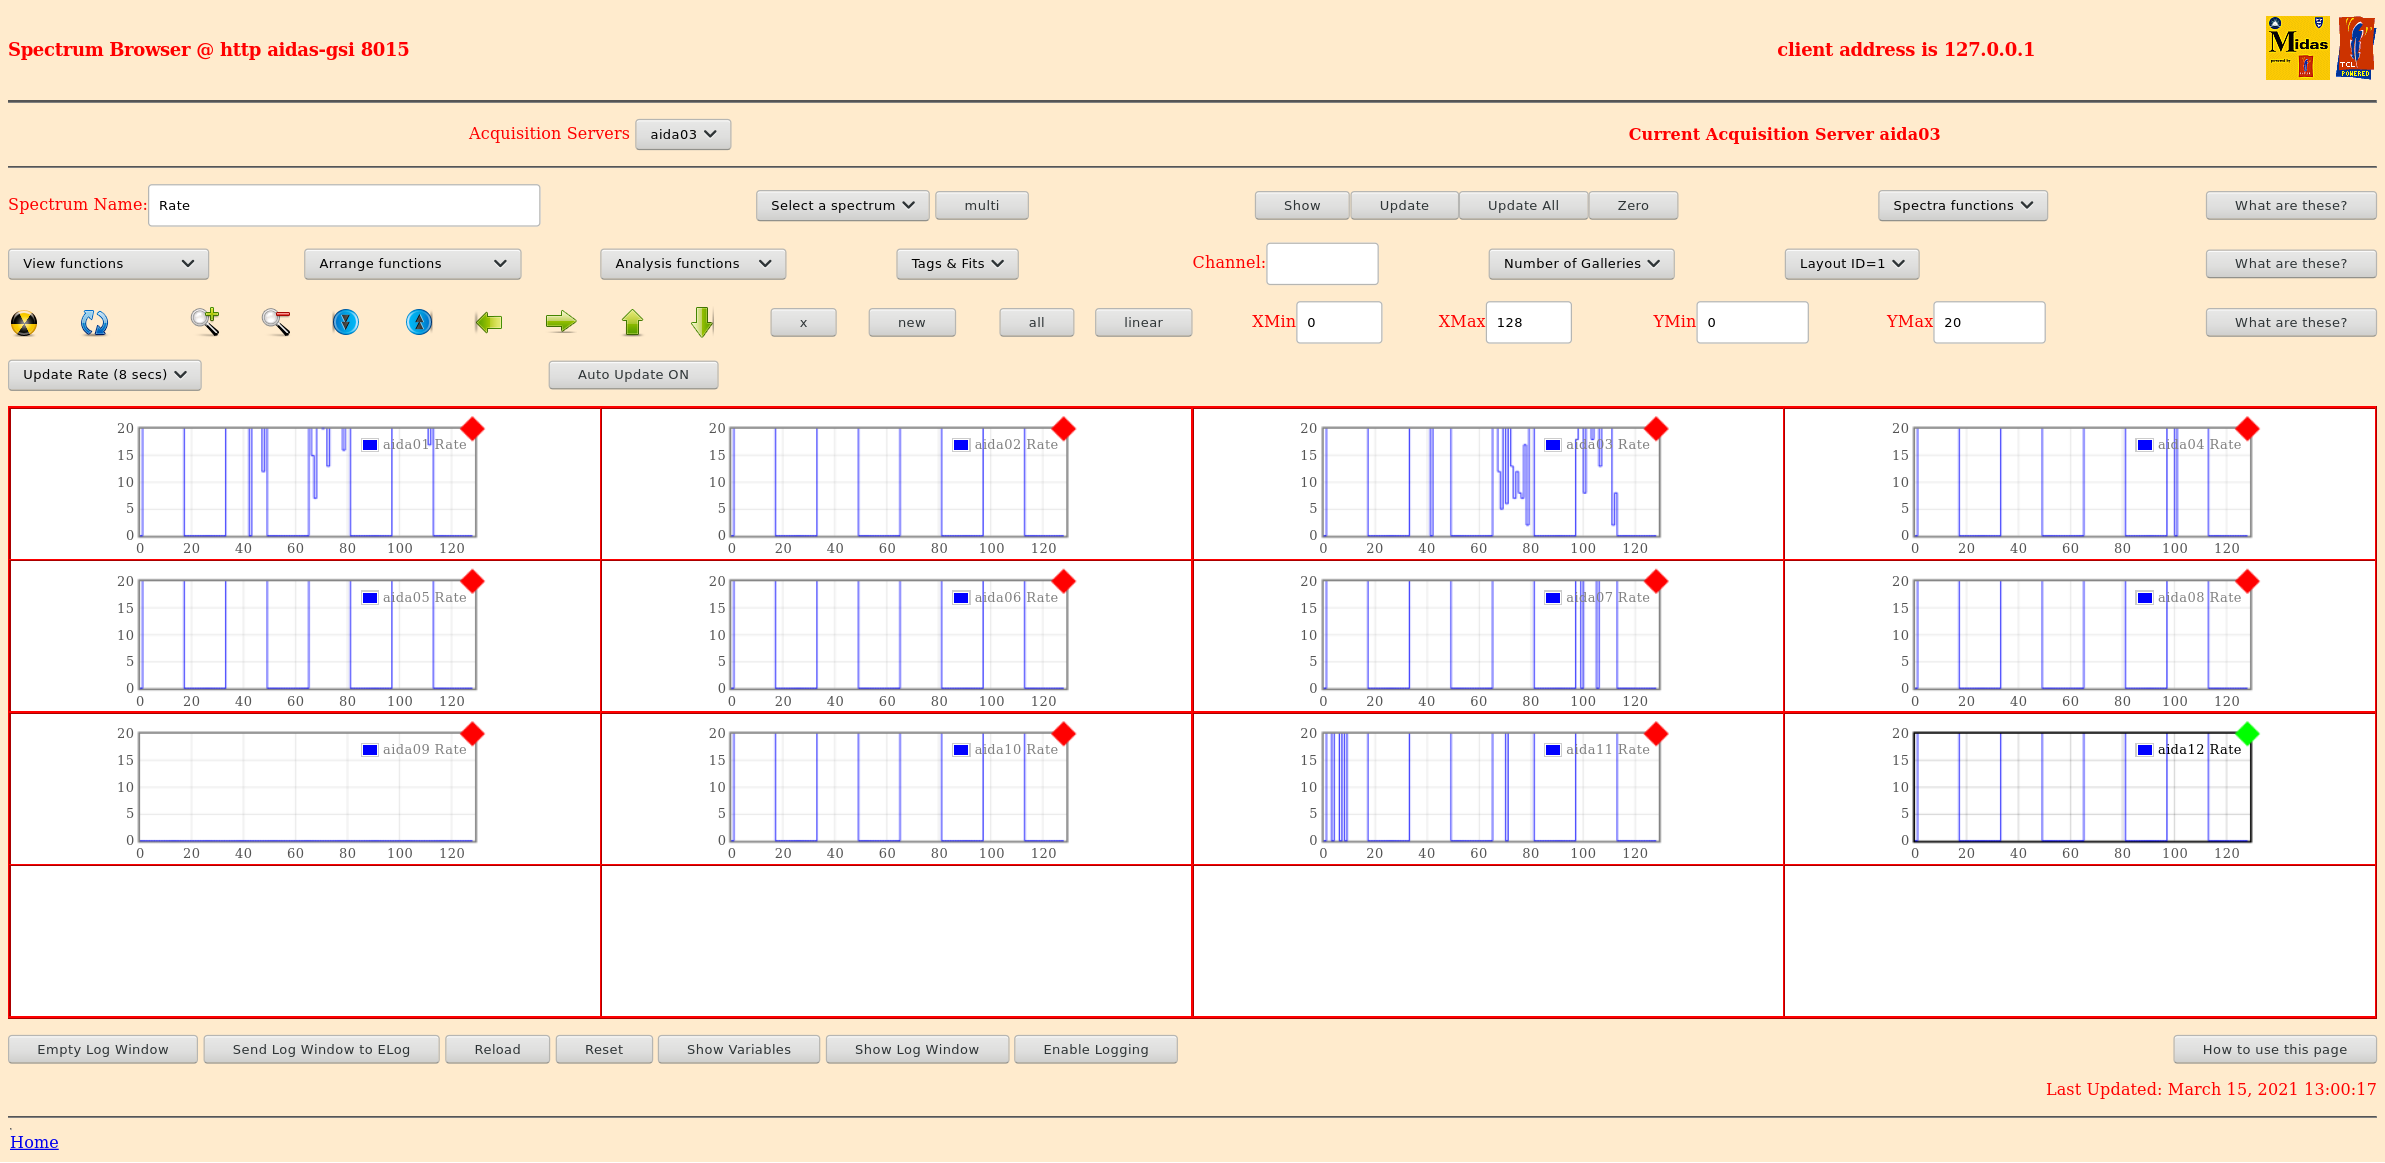Viewport: 2385px width, 1163px height.
Task: Click the zoom in magnifier icon
Action: click(205, 322)
